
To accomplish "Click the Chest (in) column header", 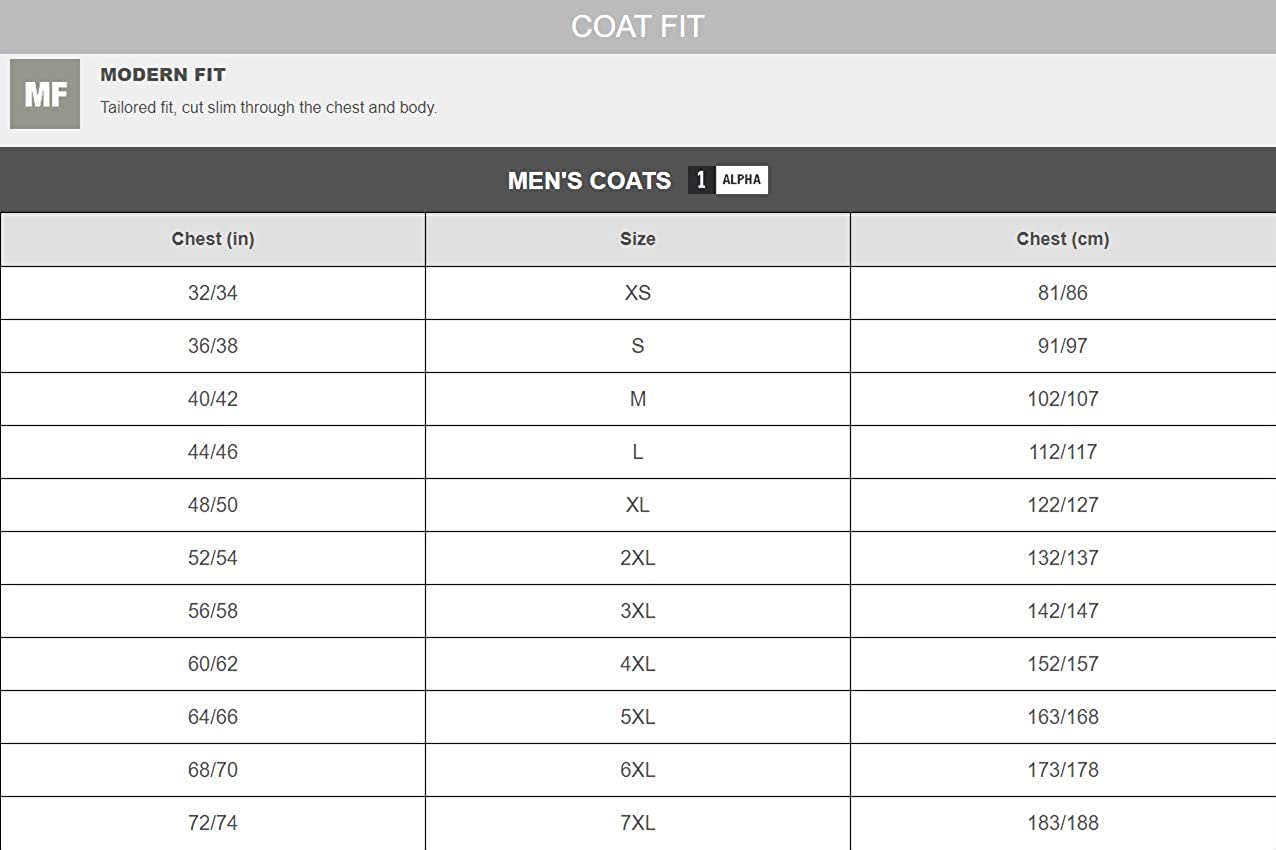I will [213, 239].
